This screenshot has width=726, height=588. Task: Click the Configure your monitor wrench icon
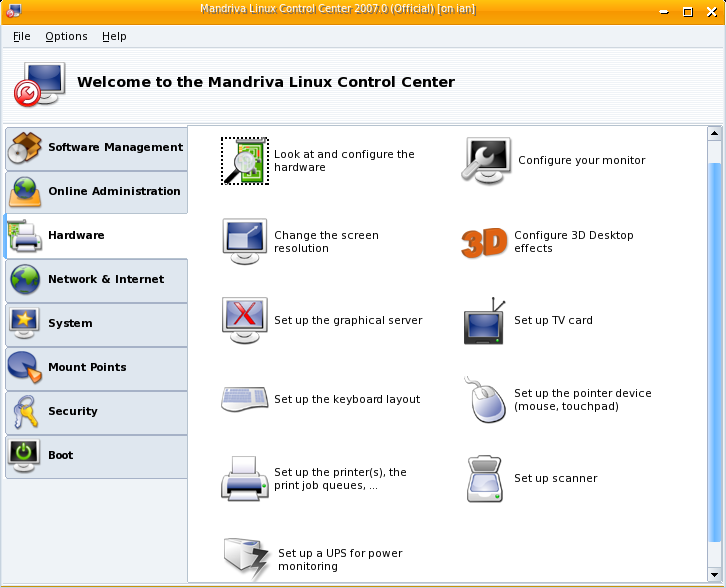(x=486, y=160)
